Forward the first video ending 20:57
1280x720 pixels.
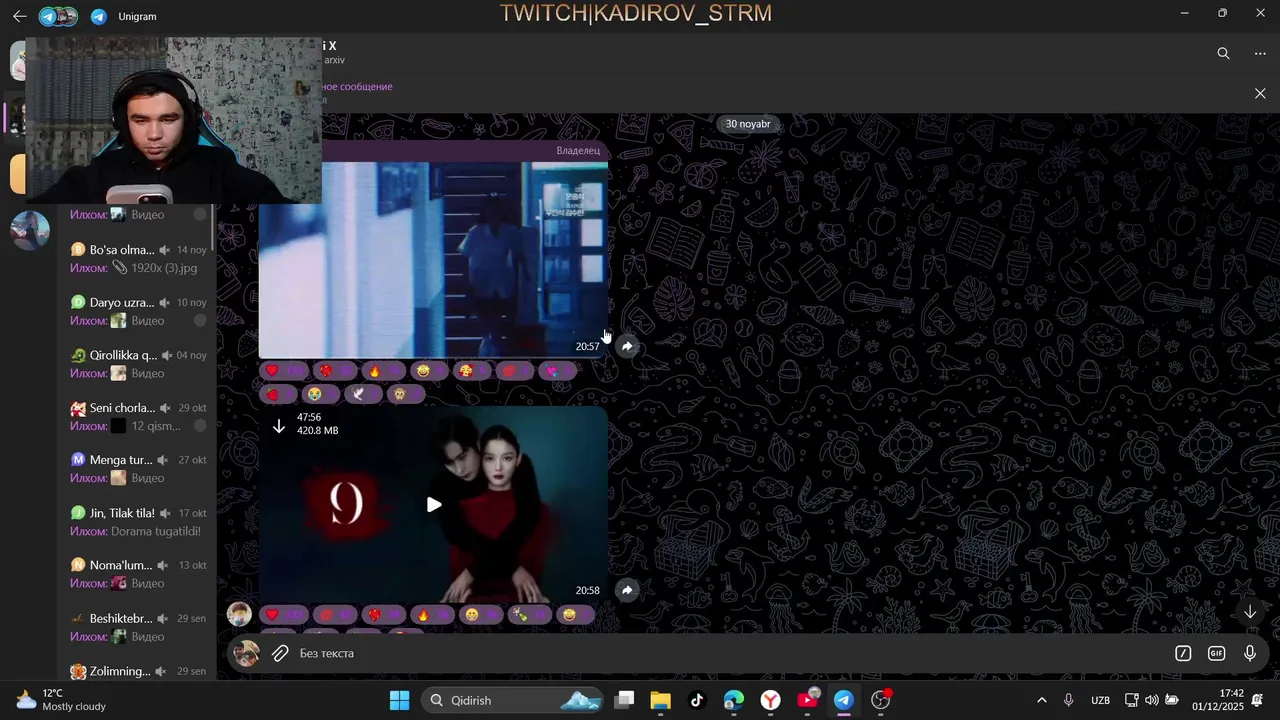627,346
